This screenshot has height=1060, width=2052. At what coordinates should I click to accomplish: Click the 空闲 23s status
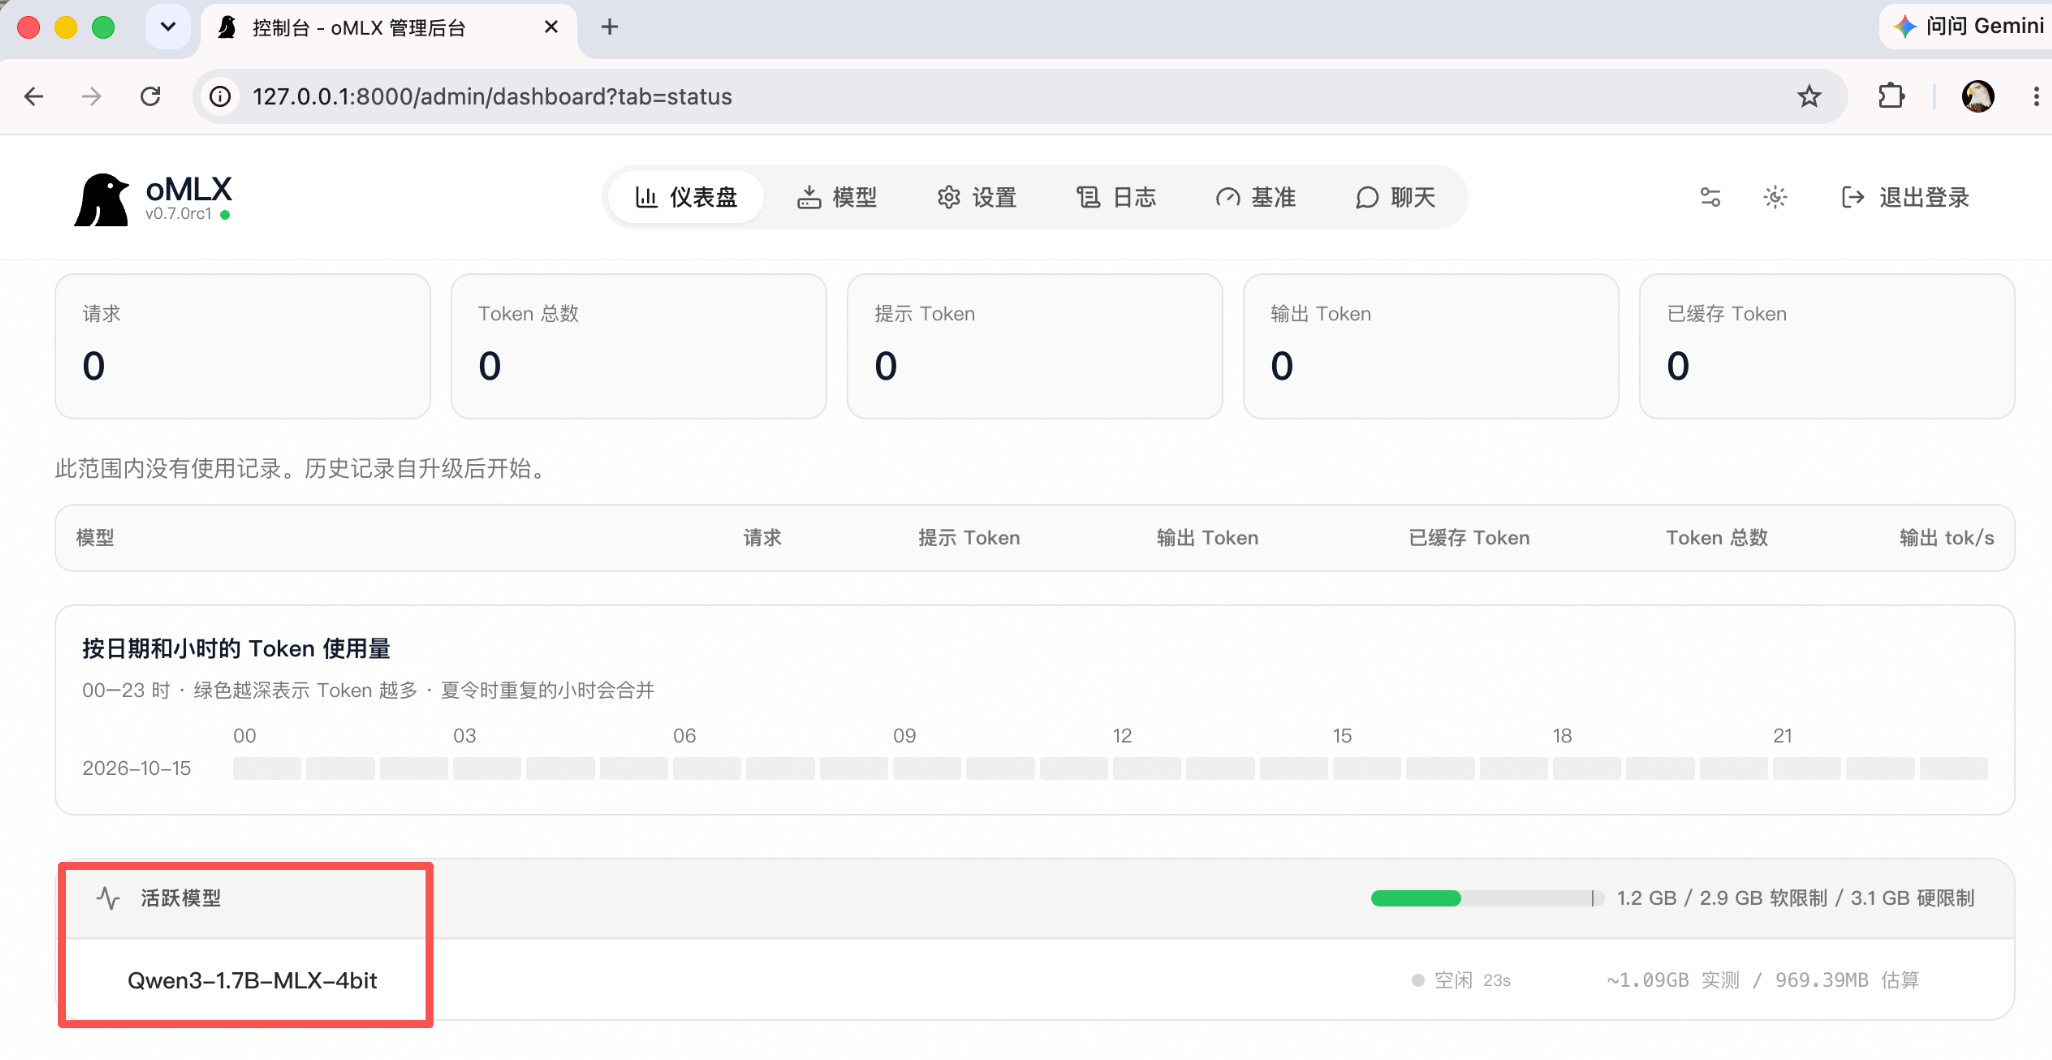pyautogui.click(x=1461, y=980)
